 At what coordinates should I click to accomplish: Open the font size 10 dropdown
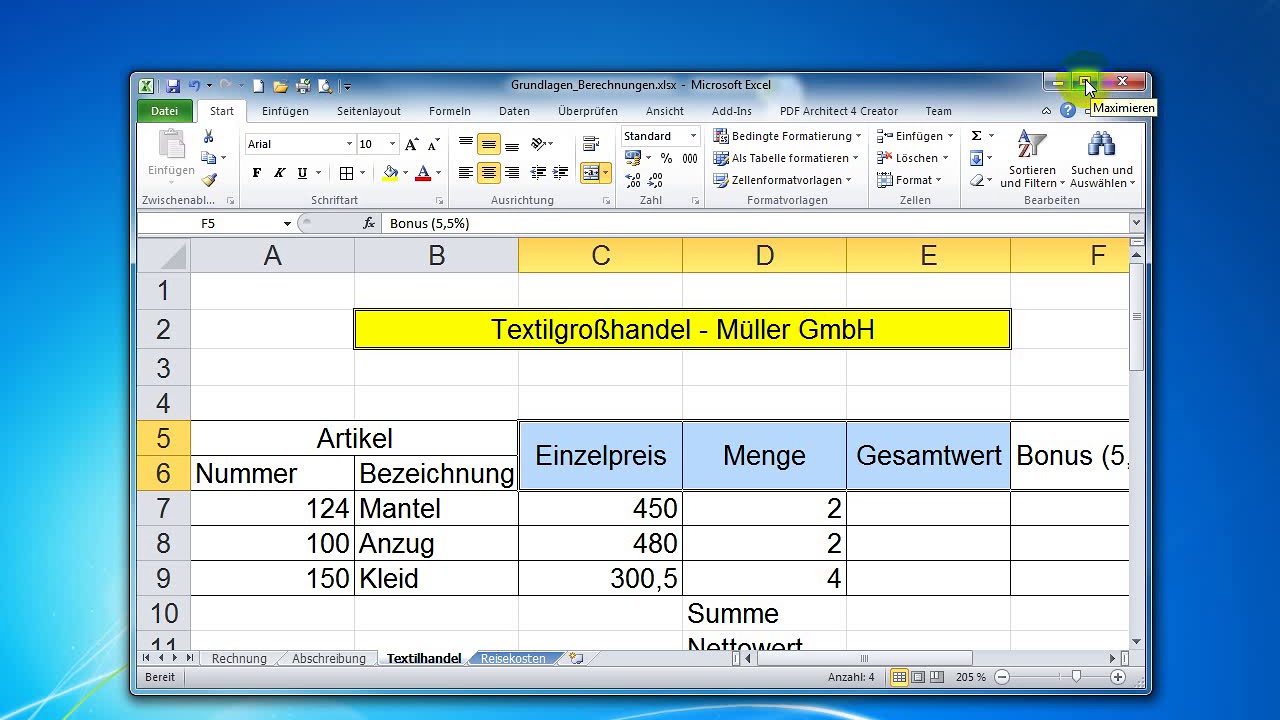tap(392, 144)
